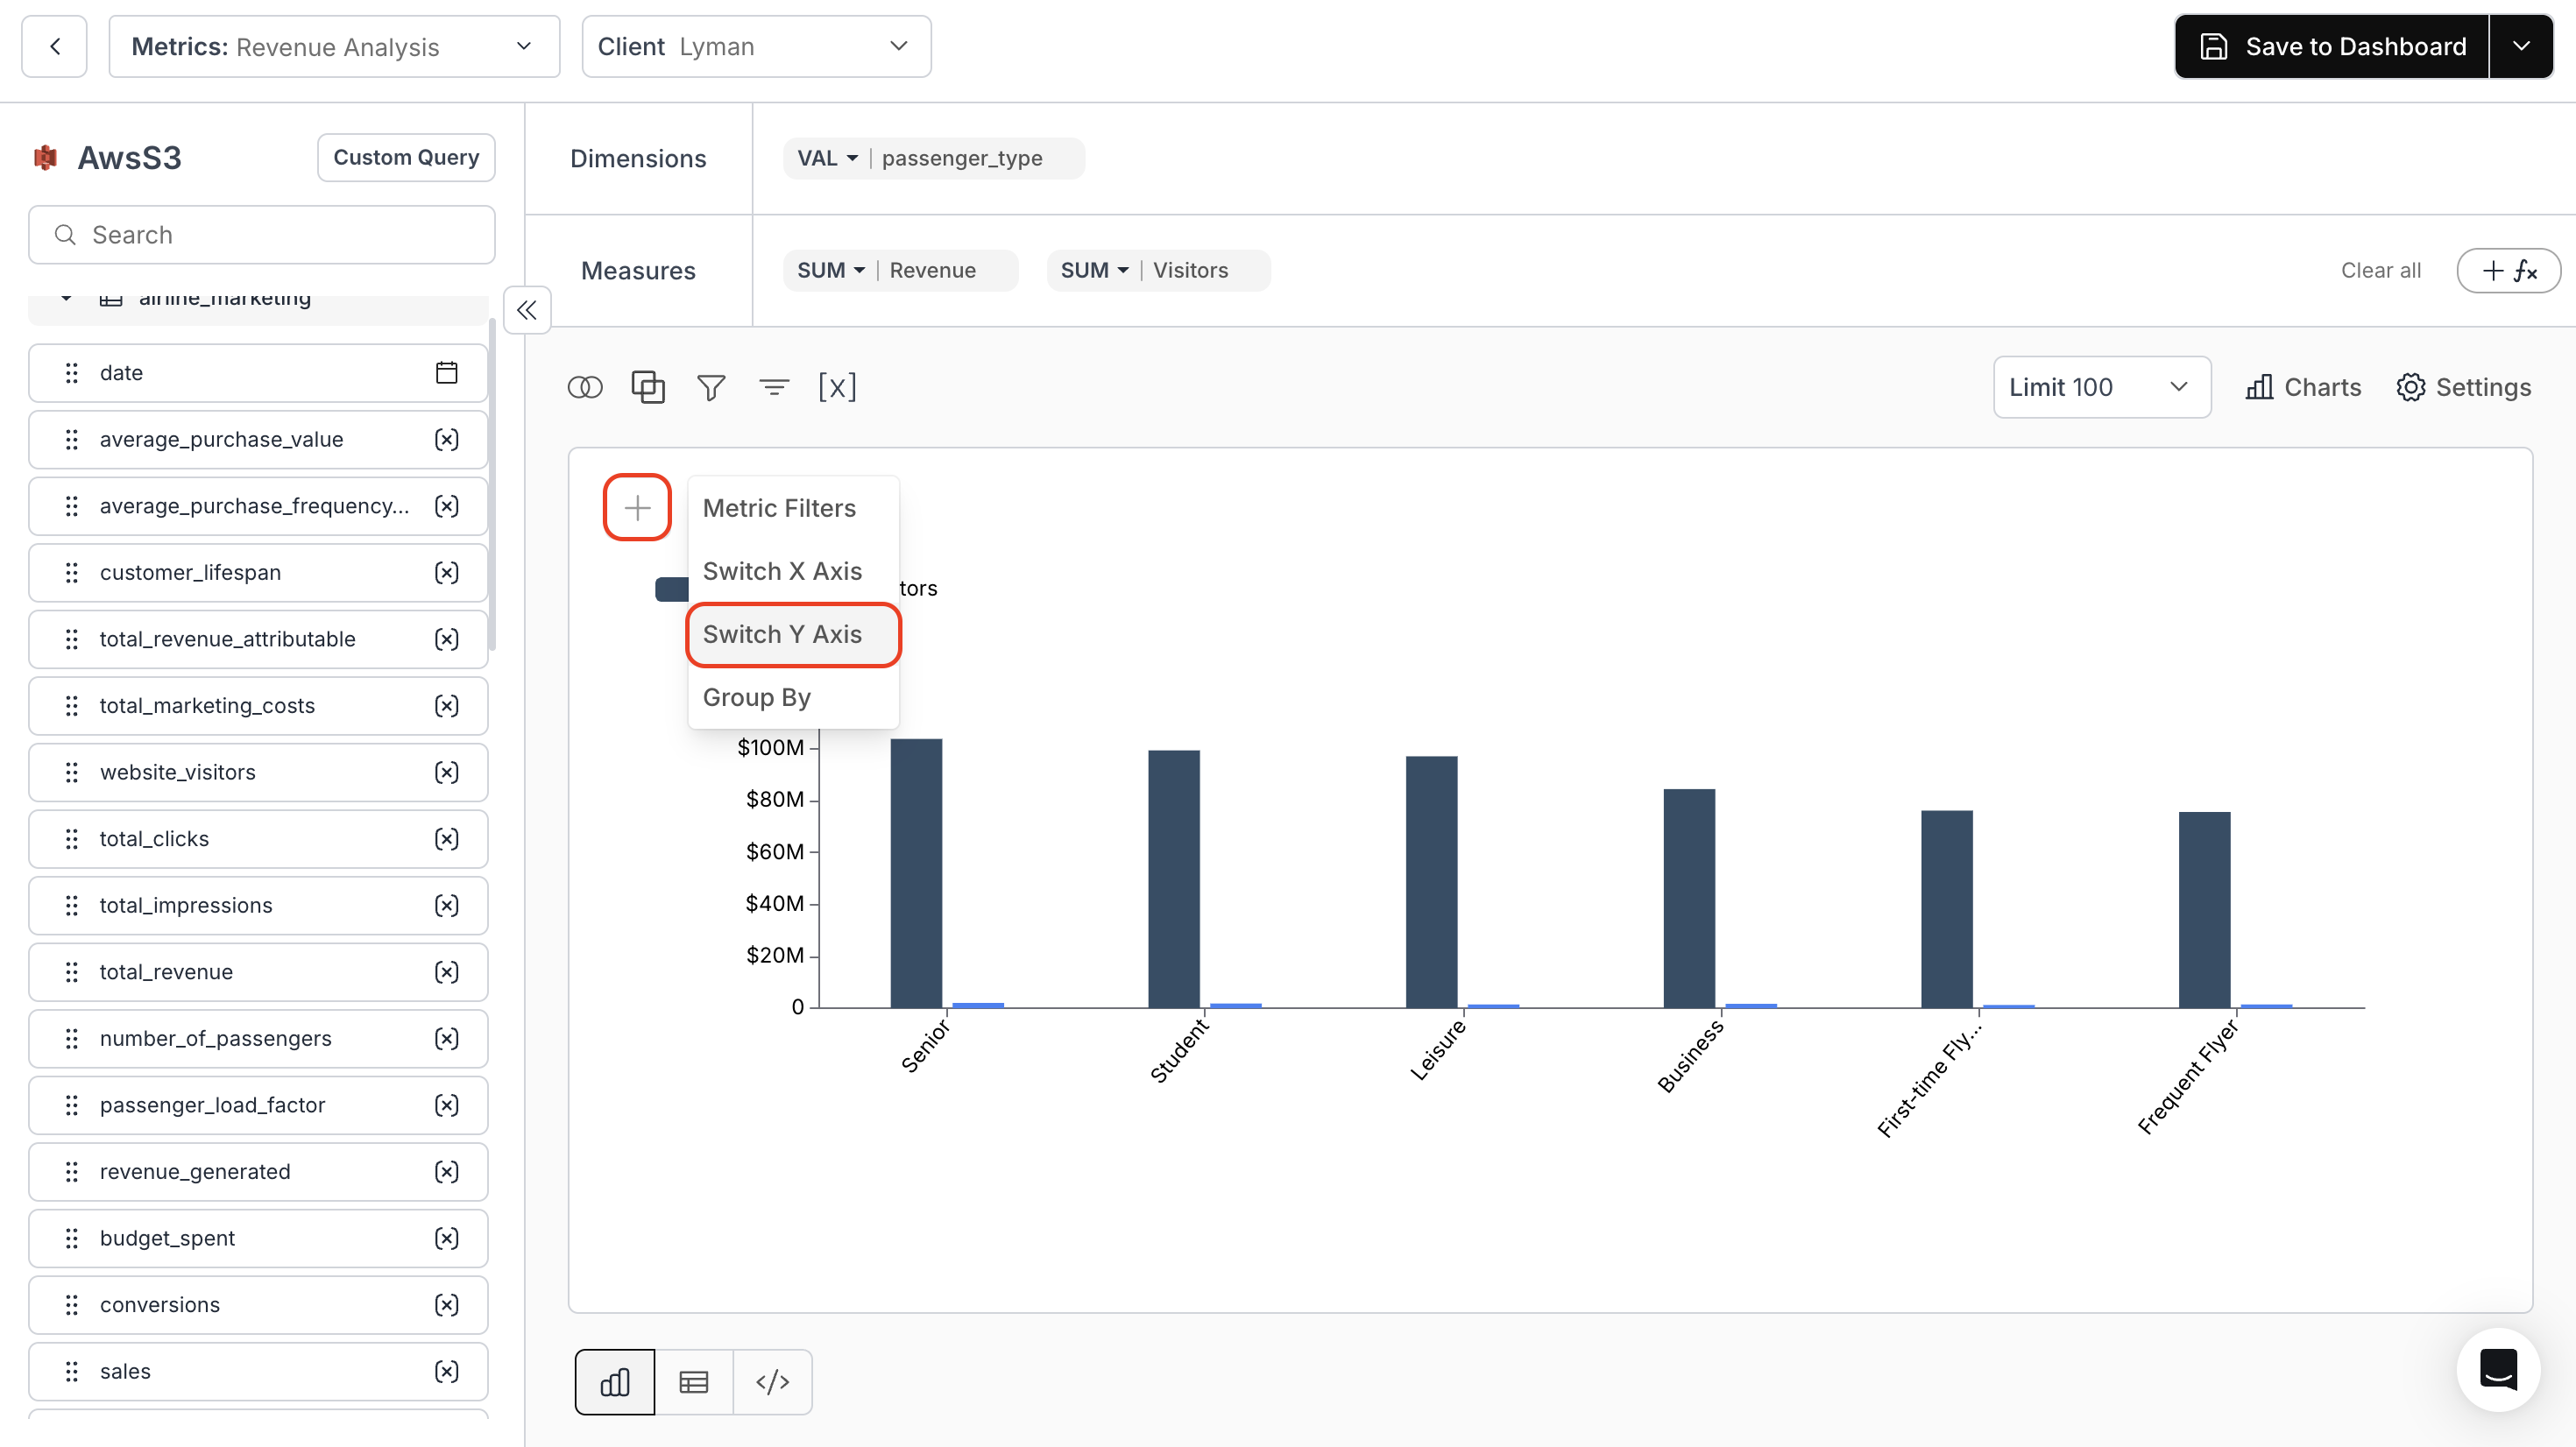Click the copy/duplicate icon in the chart toolbar
Viewport: 2576px width, 1447px height.
tap(648, 387)
